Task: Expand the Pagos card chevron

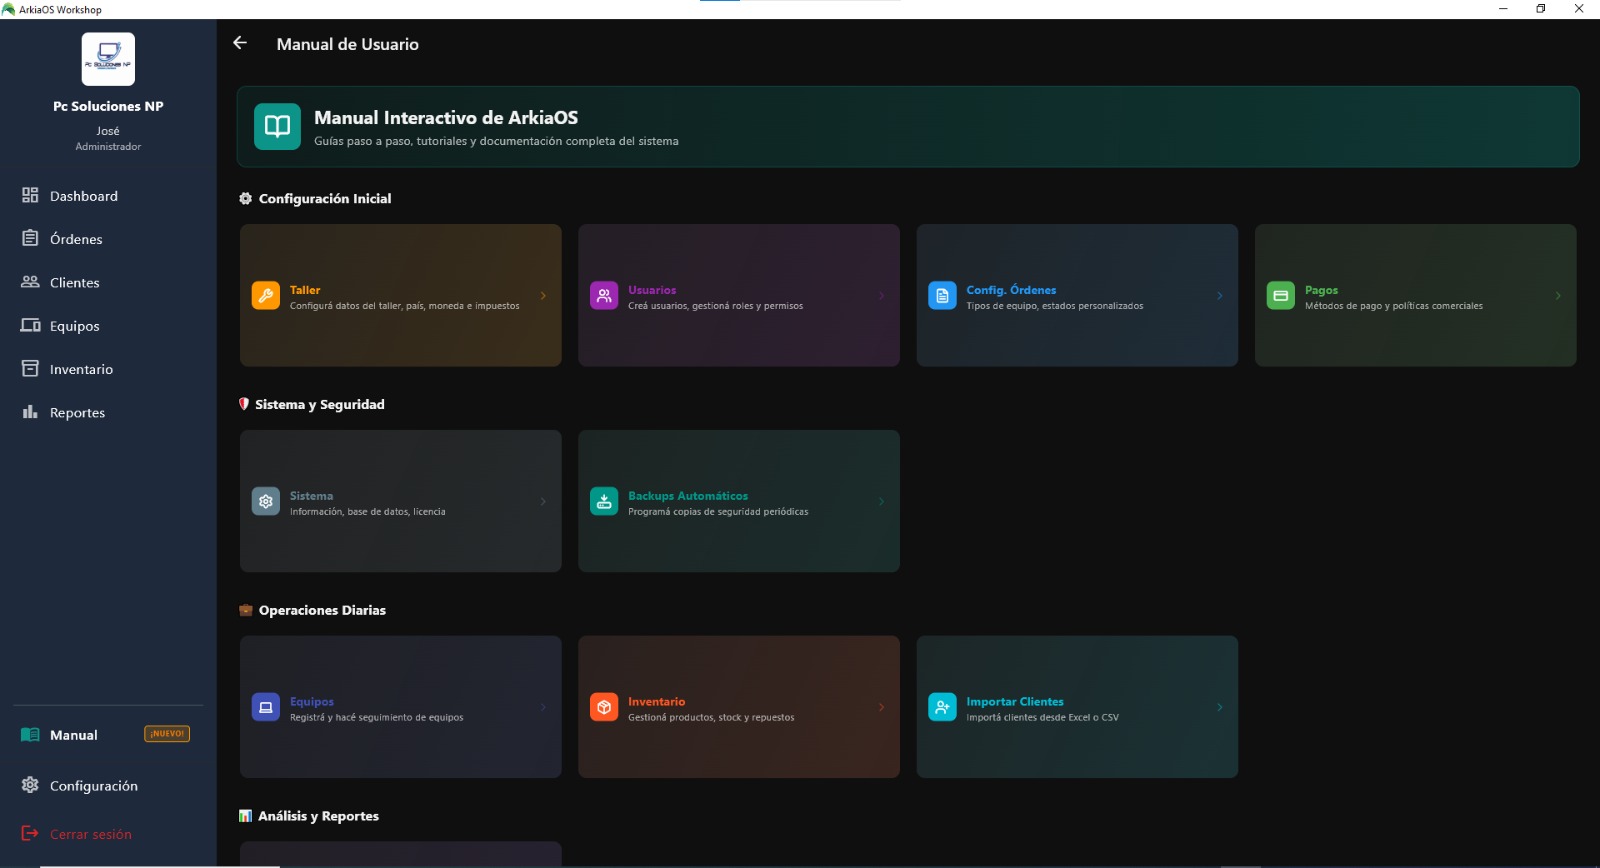Action: pyautogui.click(x=1557, y=296)
